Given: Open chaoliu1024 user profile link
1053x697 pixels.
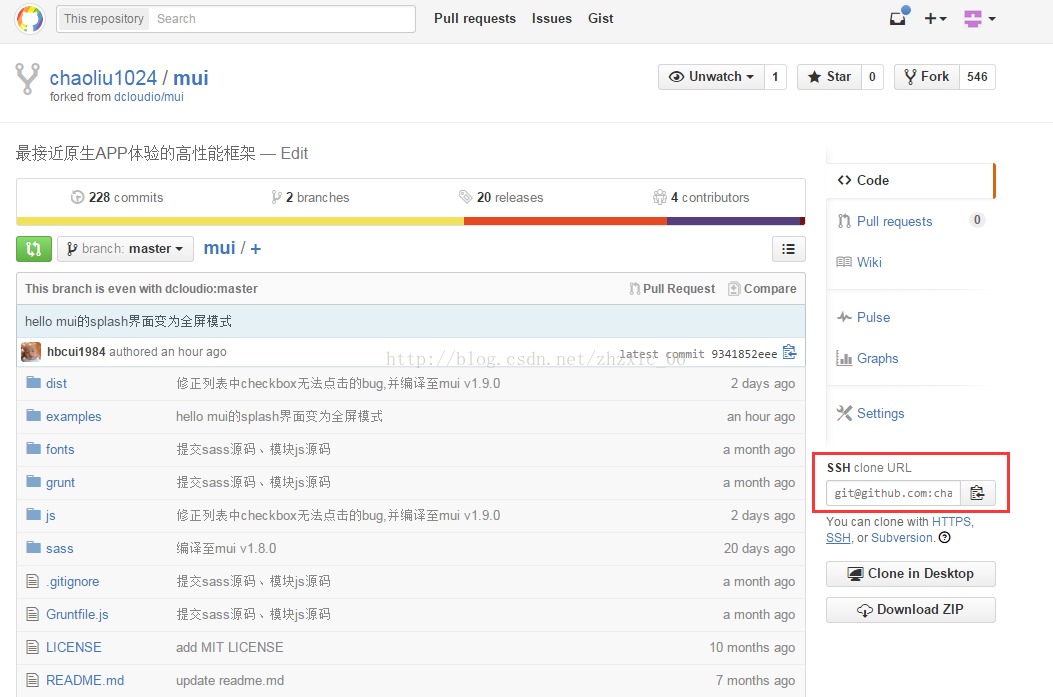Looking at the screenshot, I should point(103,78).
